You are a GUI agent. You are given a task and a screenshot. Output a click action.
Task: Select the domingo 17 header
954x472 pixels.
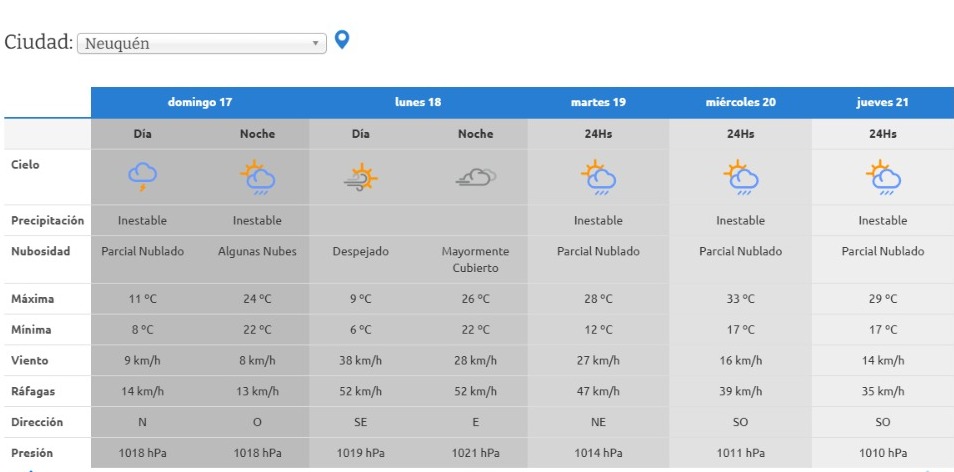(200, 103)
